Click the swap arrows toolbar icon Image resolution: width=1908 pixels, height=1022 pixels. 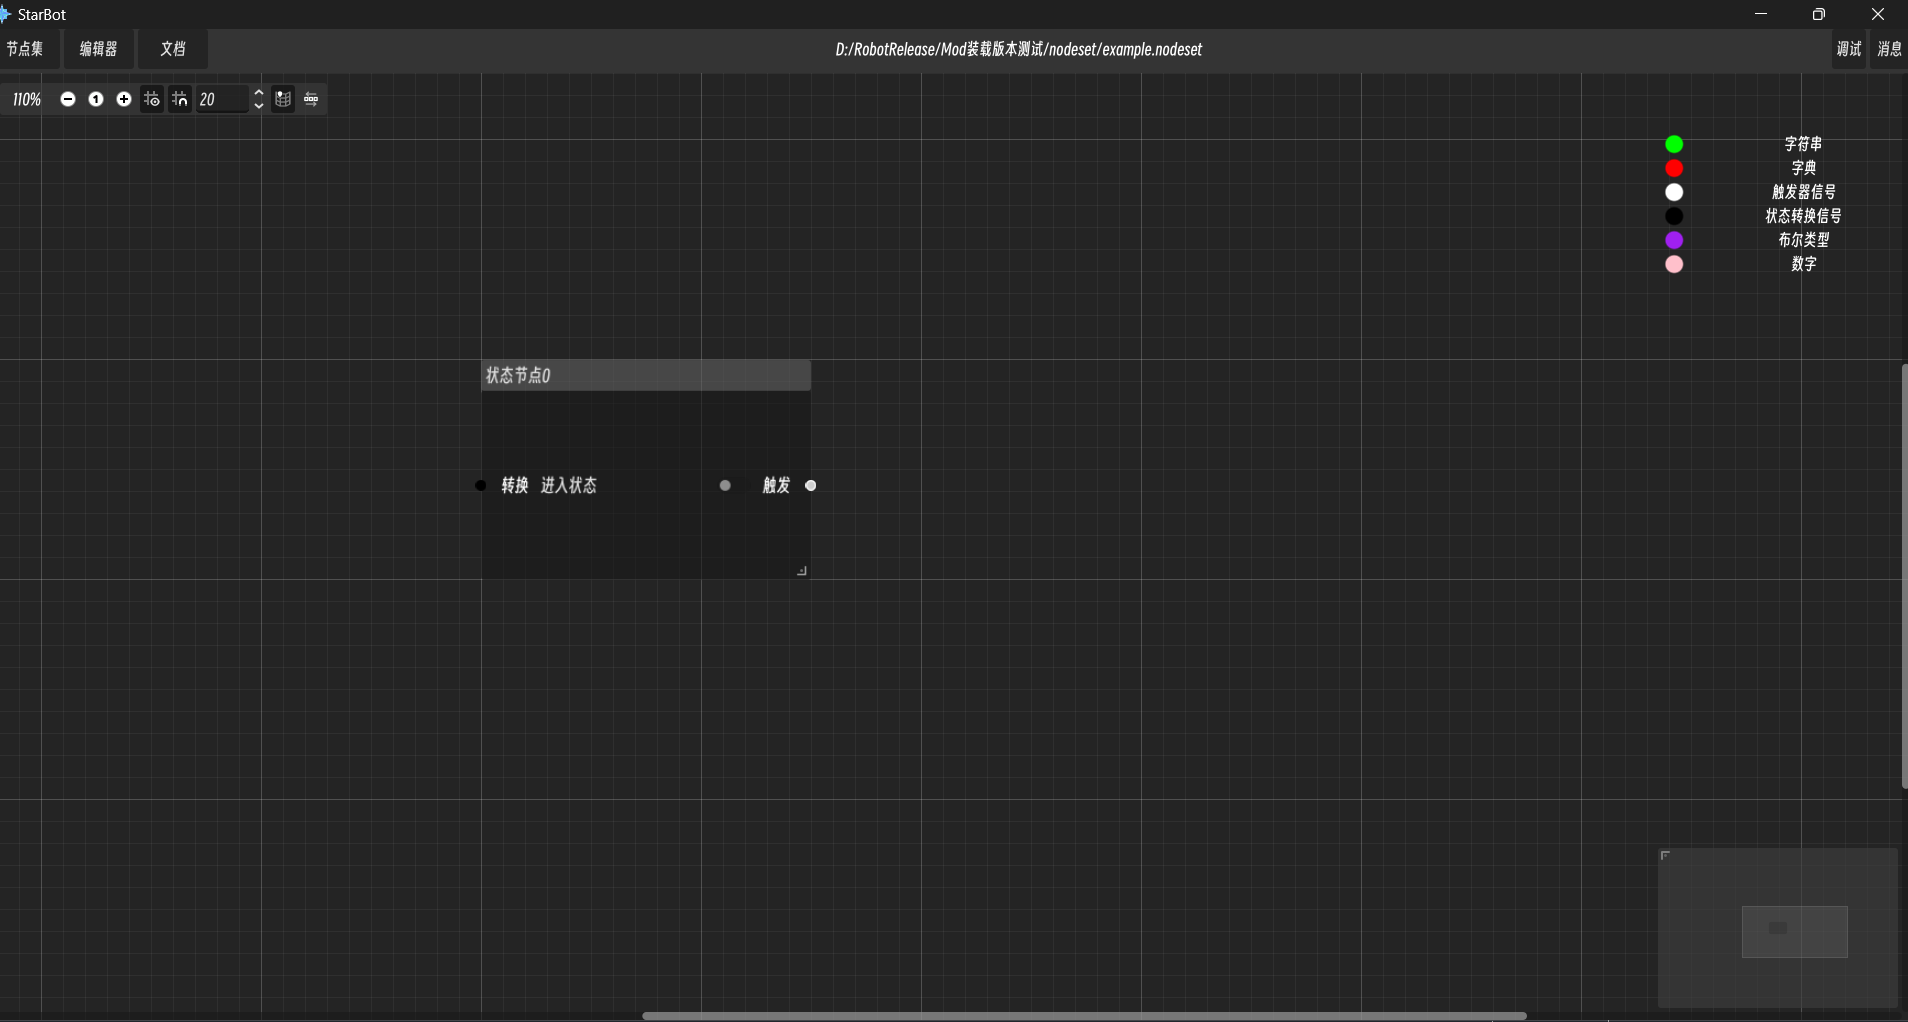(311, 99)
